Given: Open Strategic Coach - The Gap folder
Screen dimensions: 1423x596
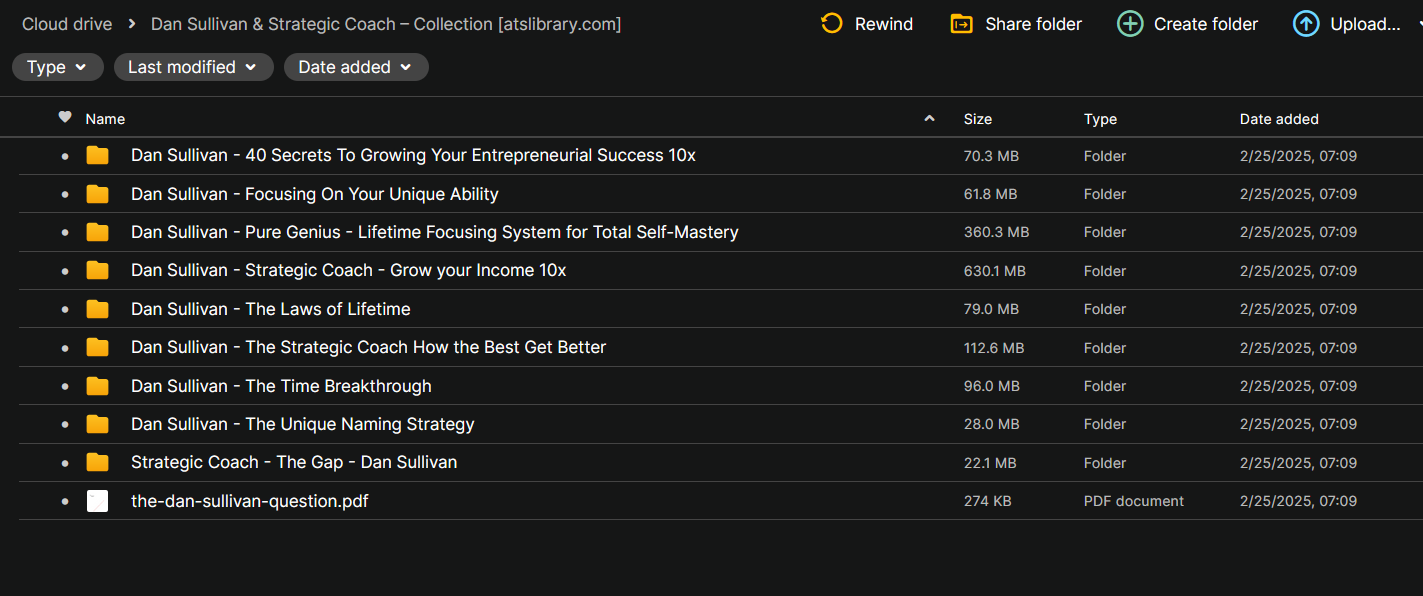Looking at the screenshot, I should click(294, 462).
